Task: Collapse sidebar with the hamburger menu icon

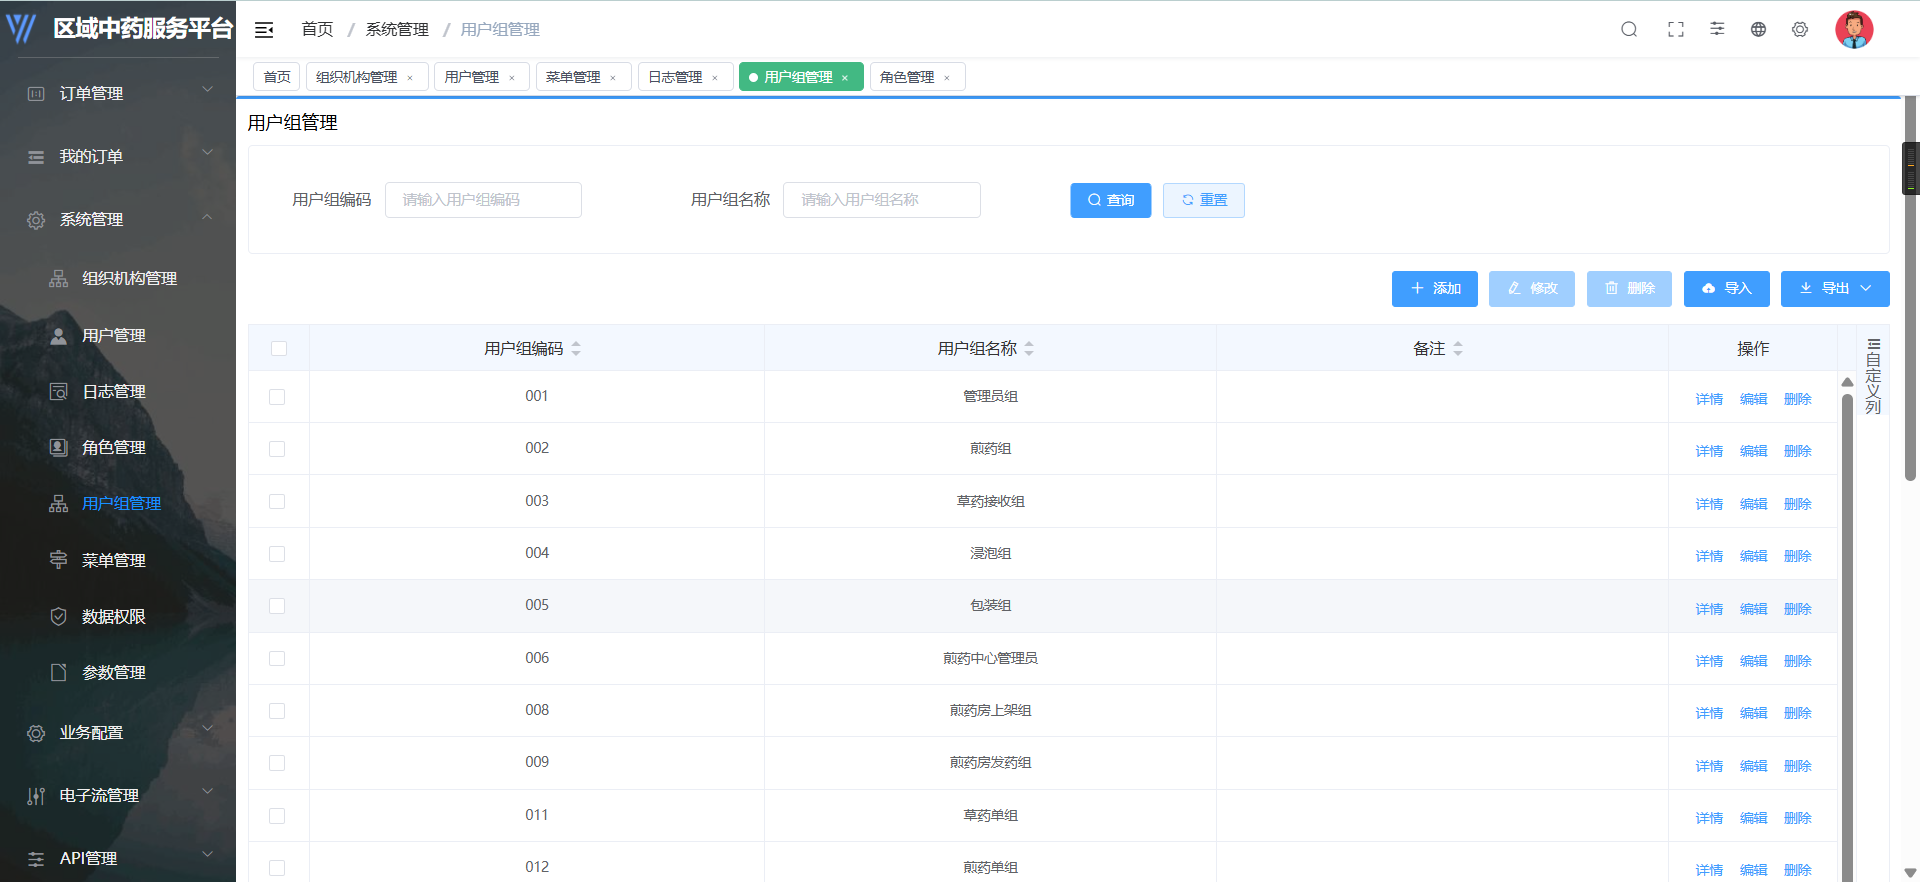Action: tap(264, 30)
